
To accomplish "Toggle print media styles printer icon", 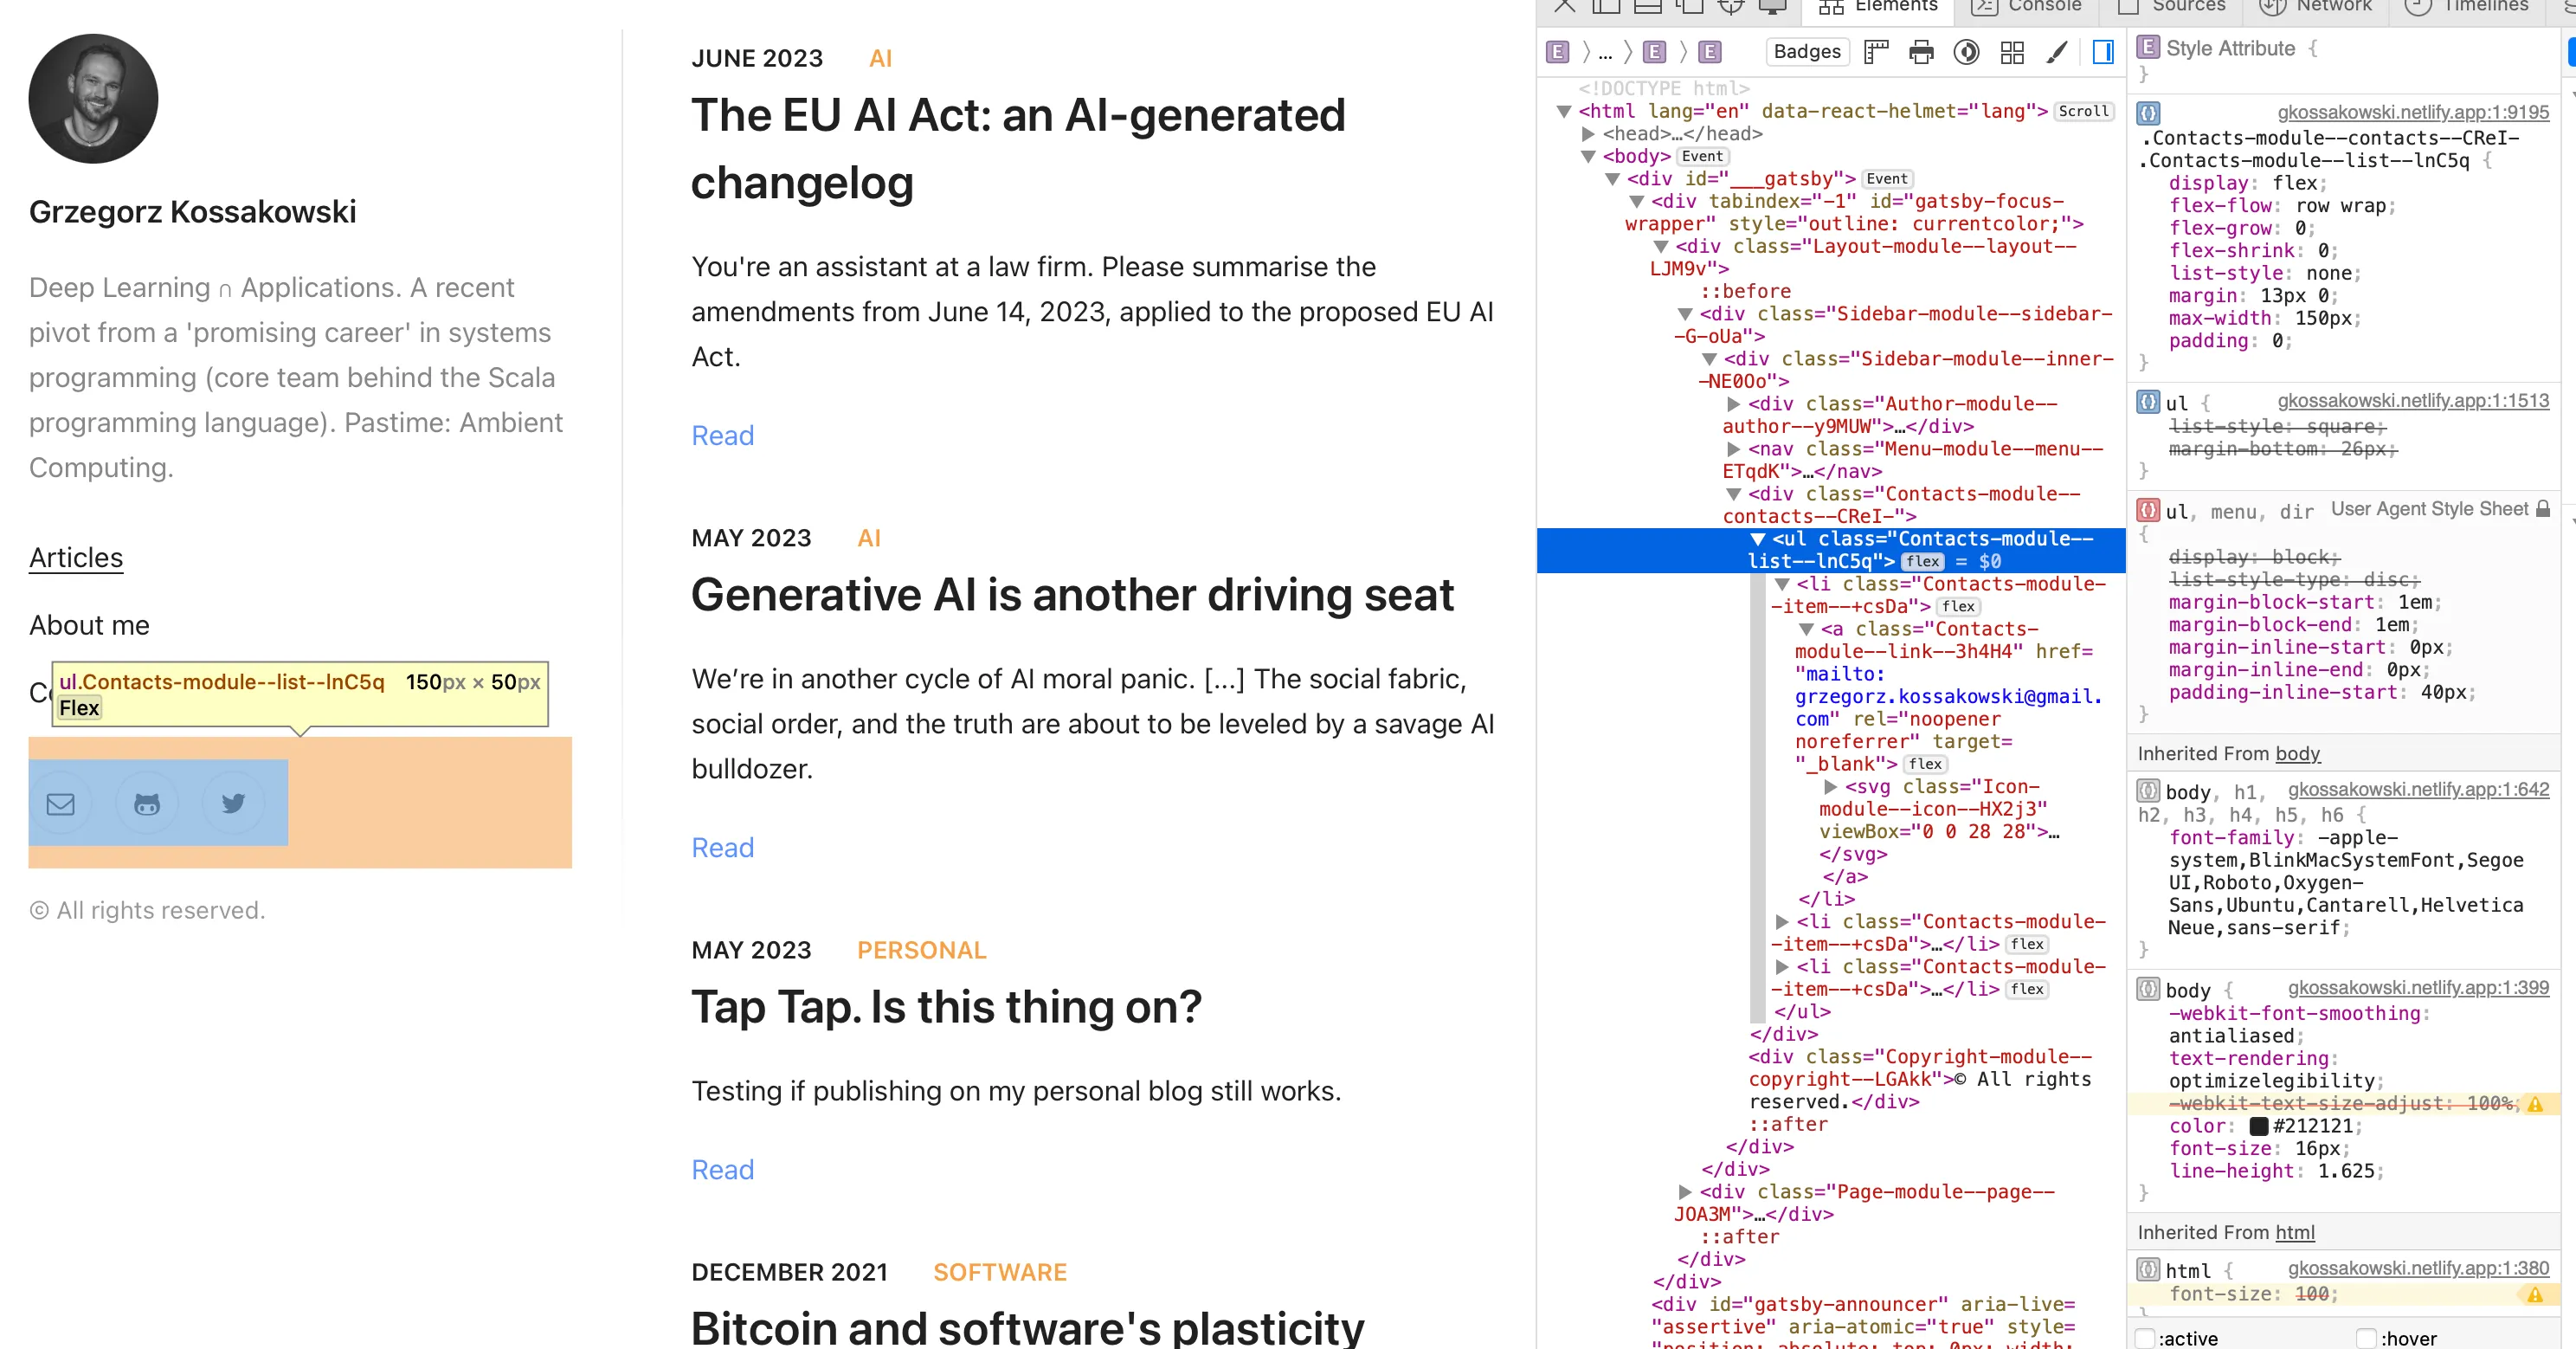I will point(1921,51).
